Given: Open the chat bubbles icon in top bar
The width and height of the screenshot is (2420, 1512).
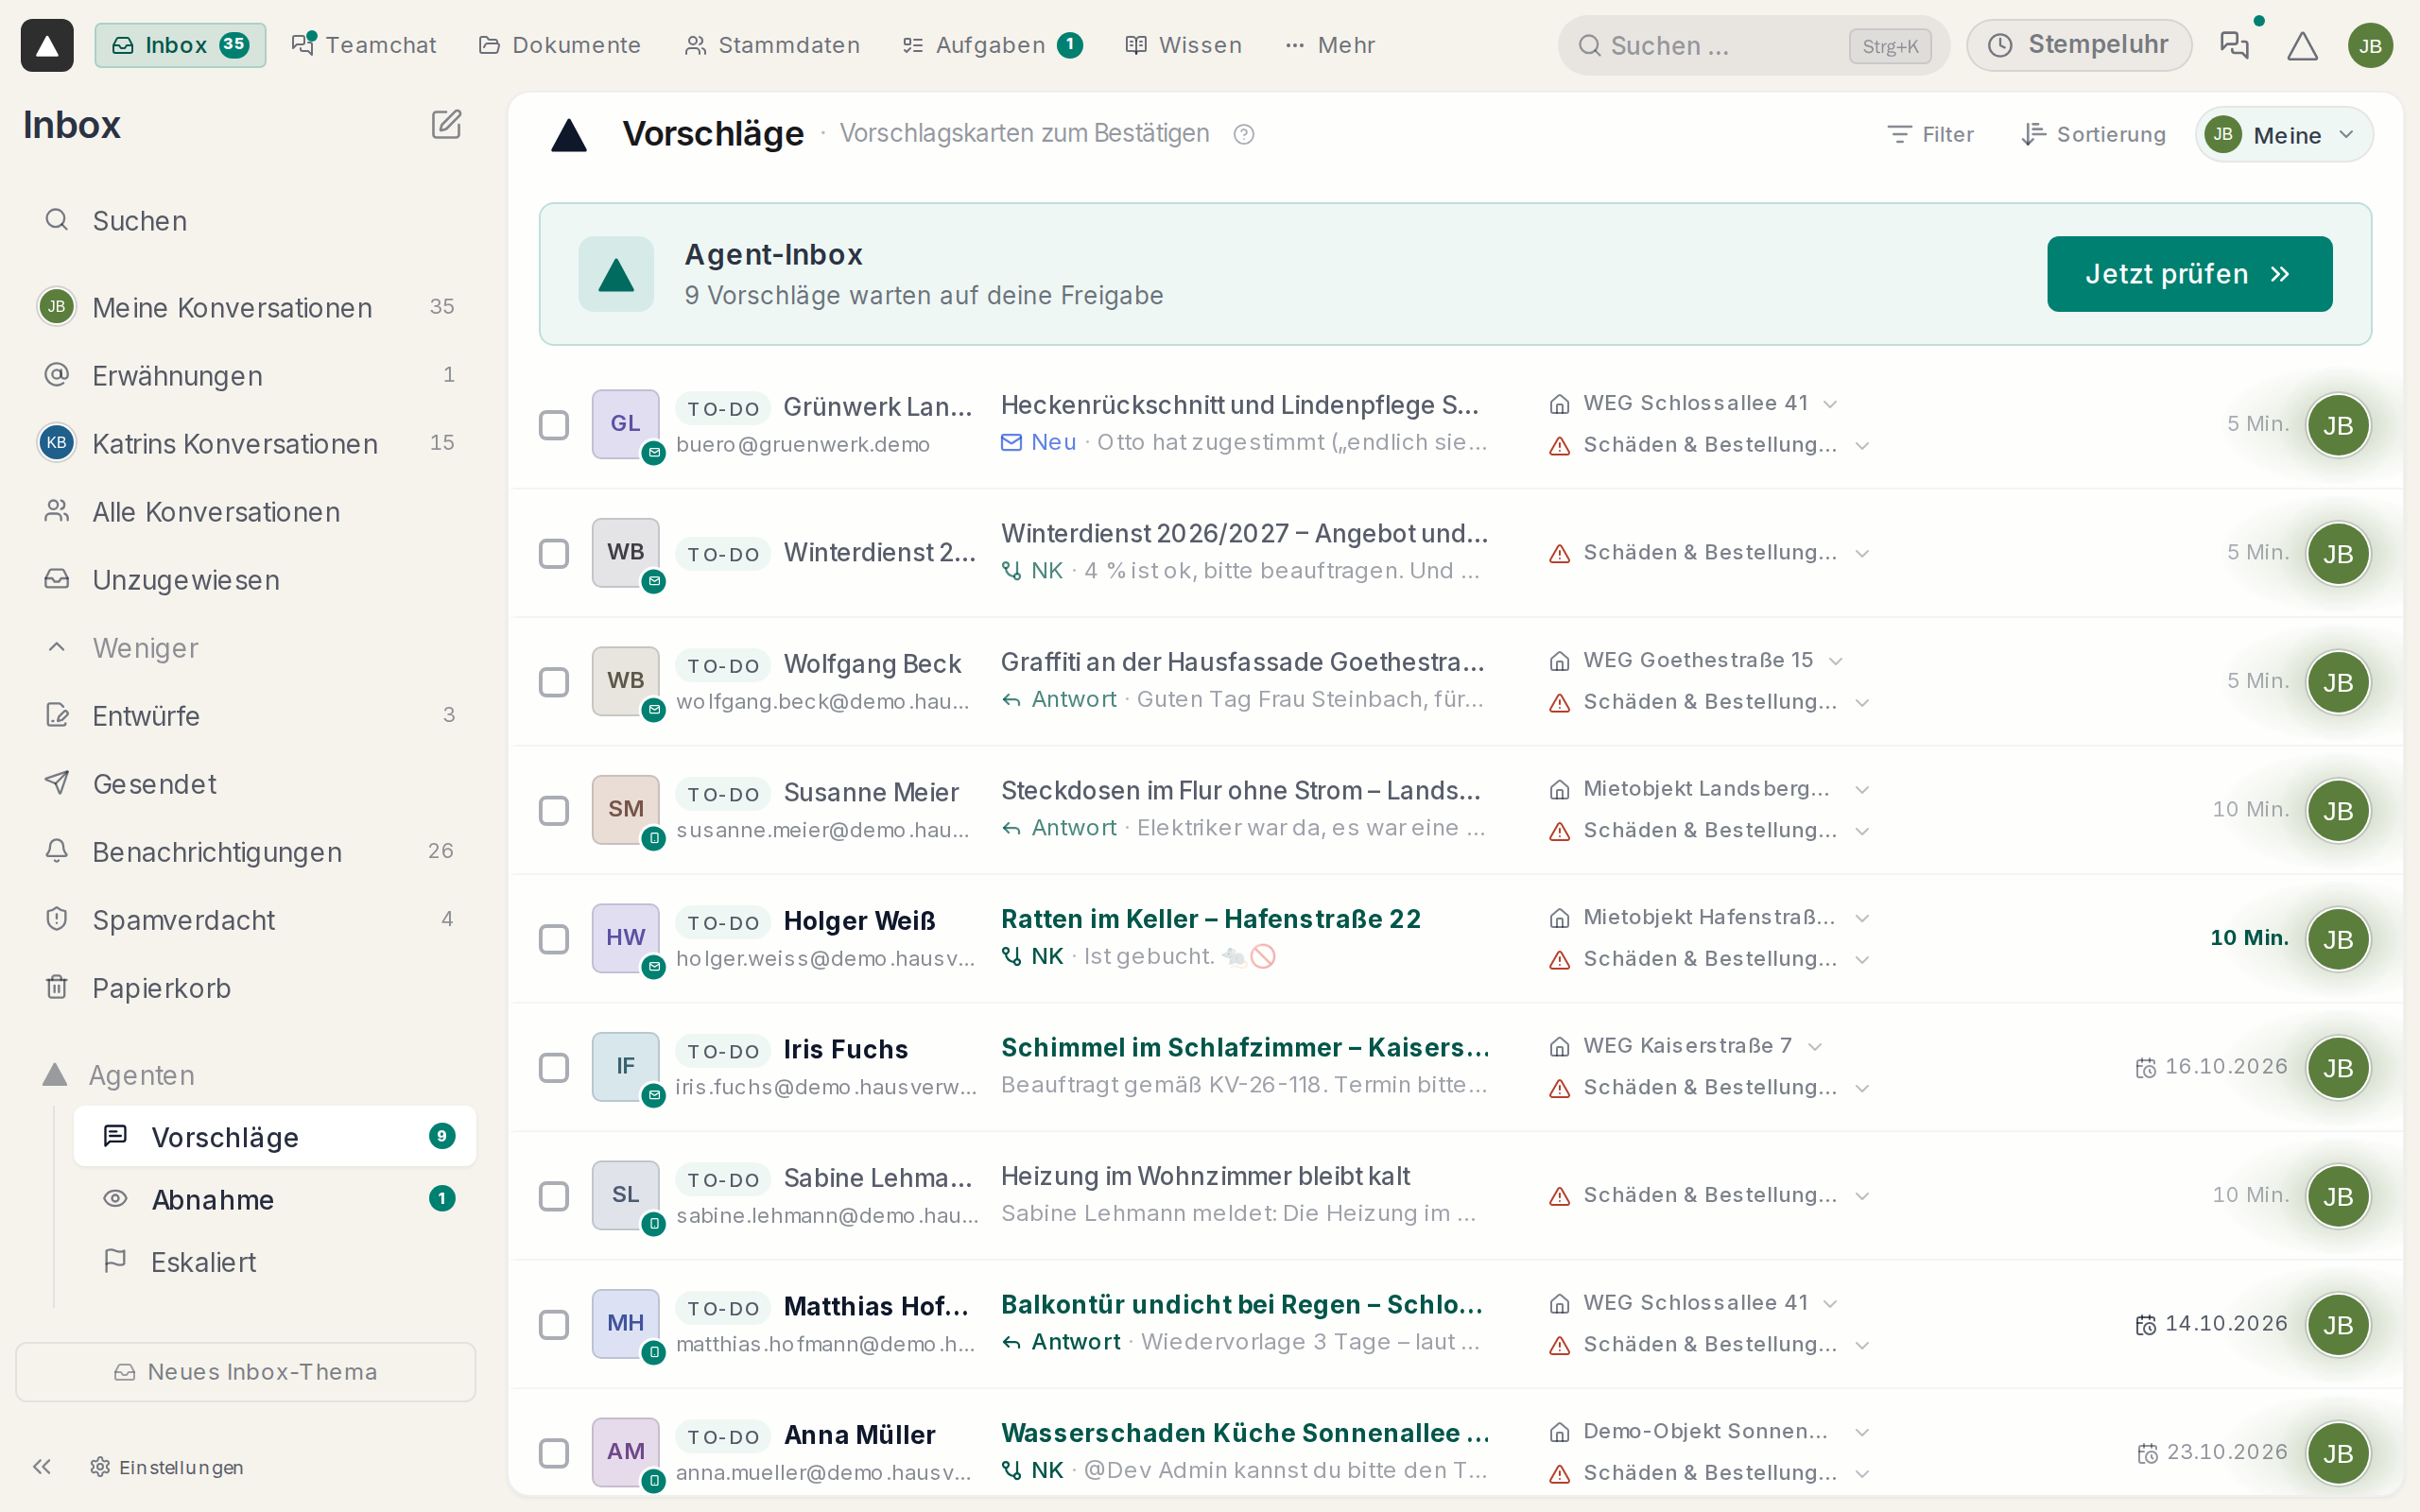Looking at the screenshot, I should click(x=2234, y=45).
